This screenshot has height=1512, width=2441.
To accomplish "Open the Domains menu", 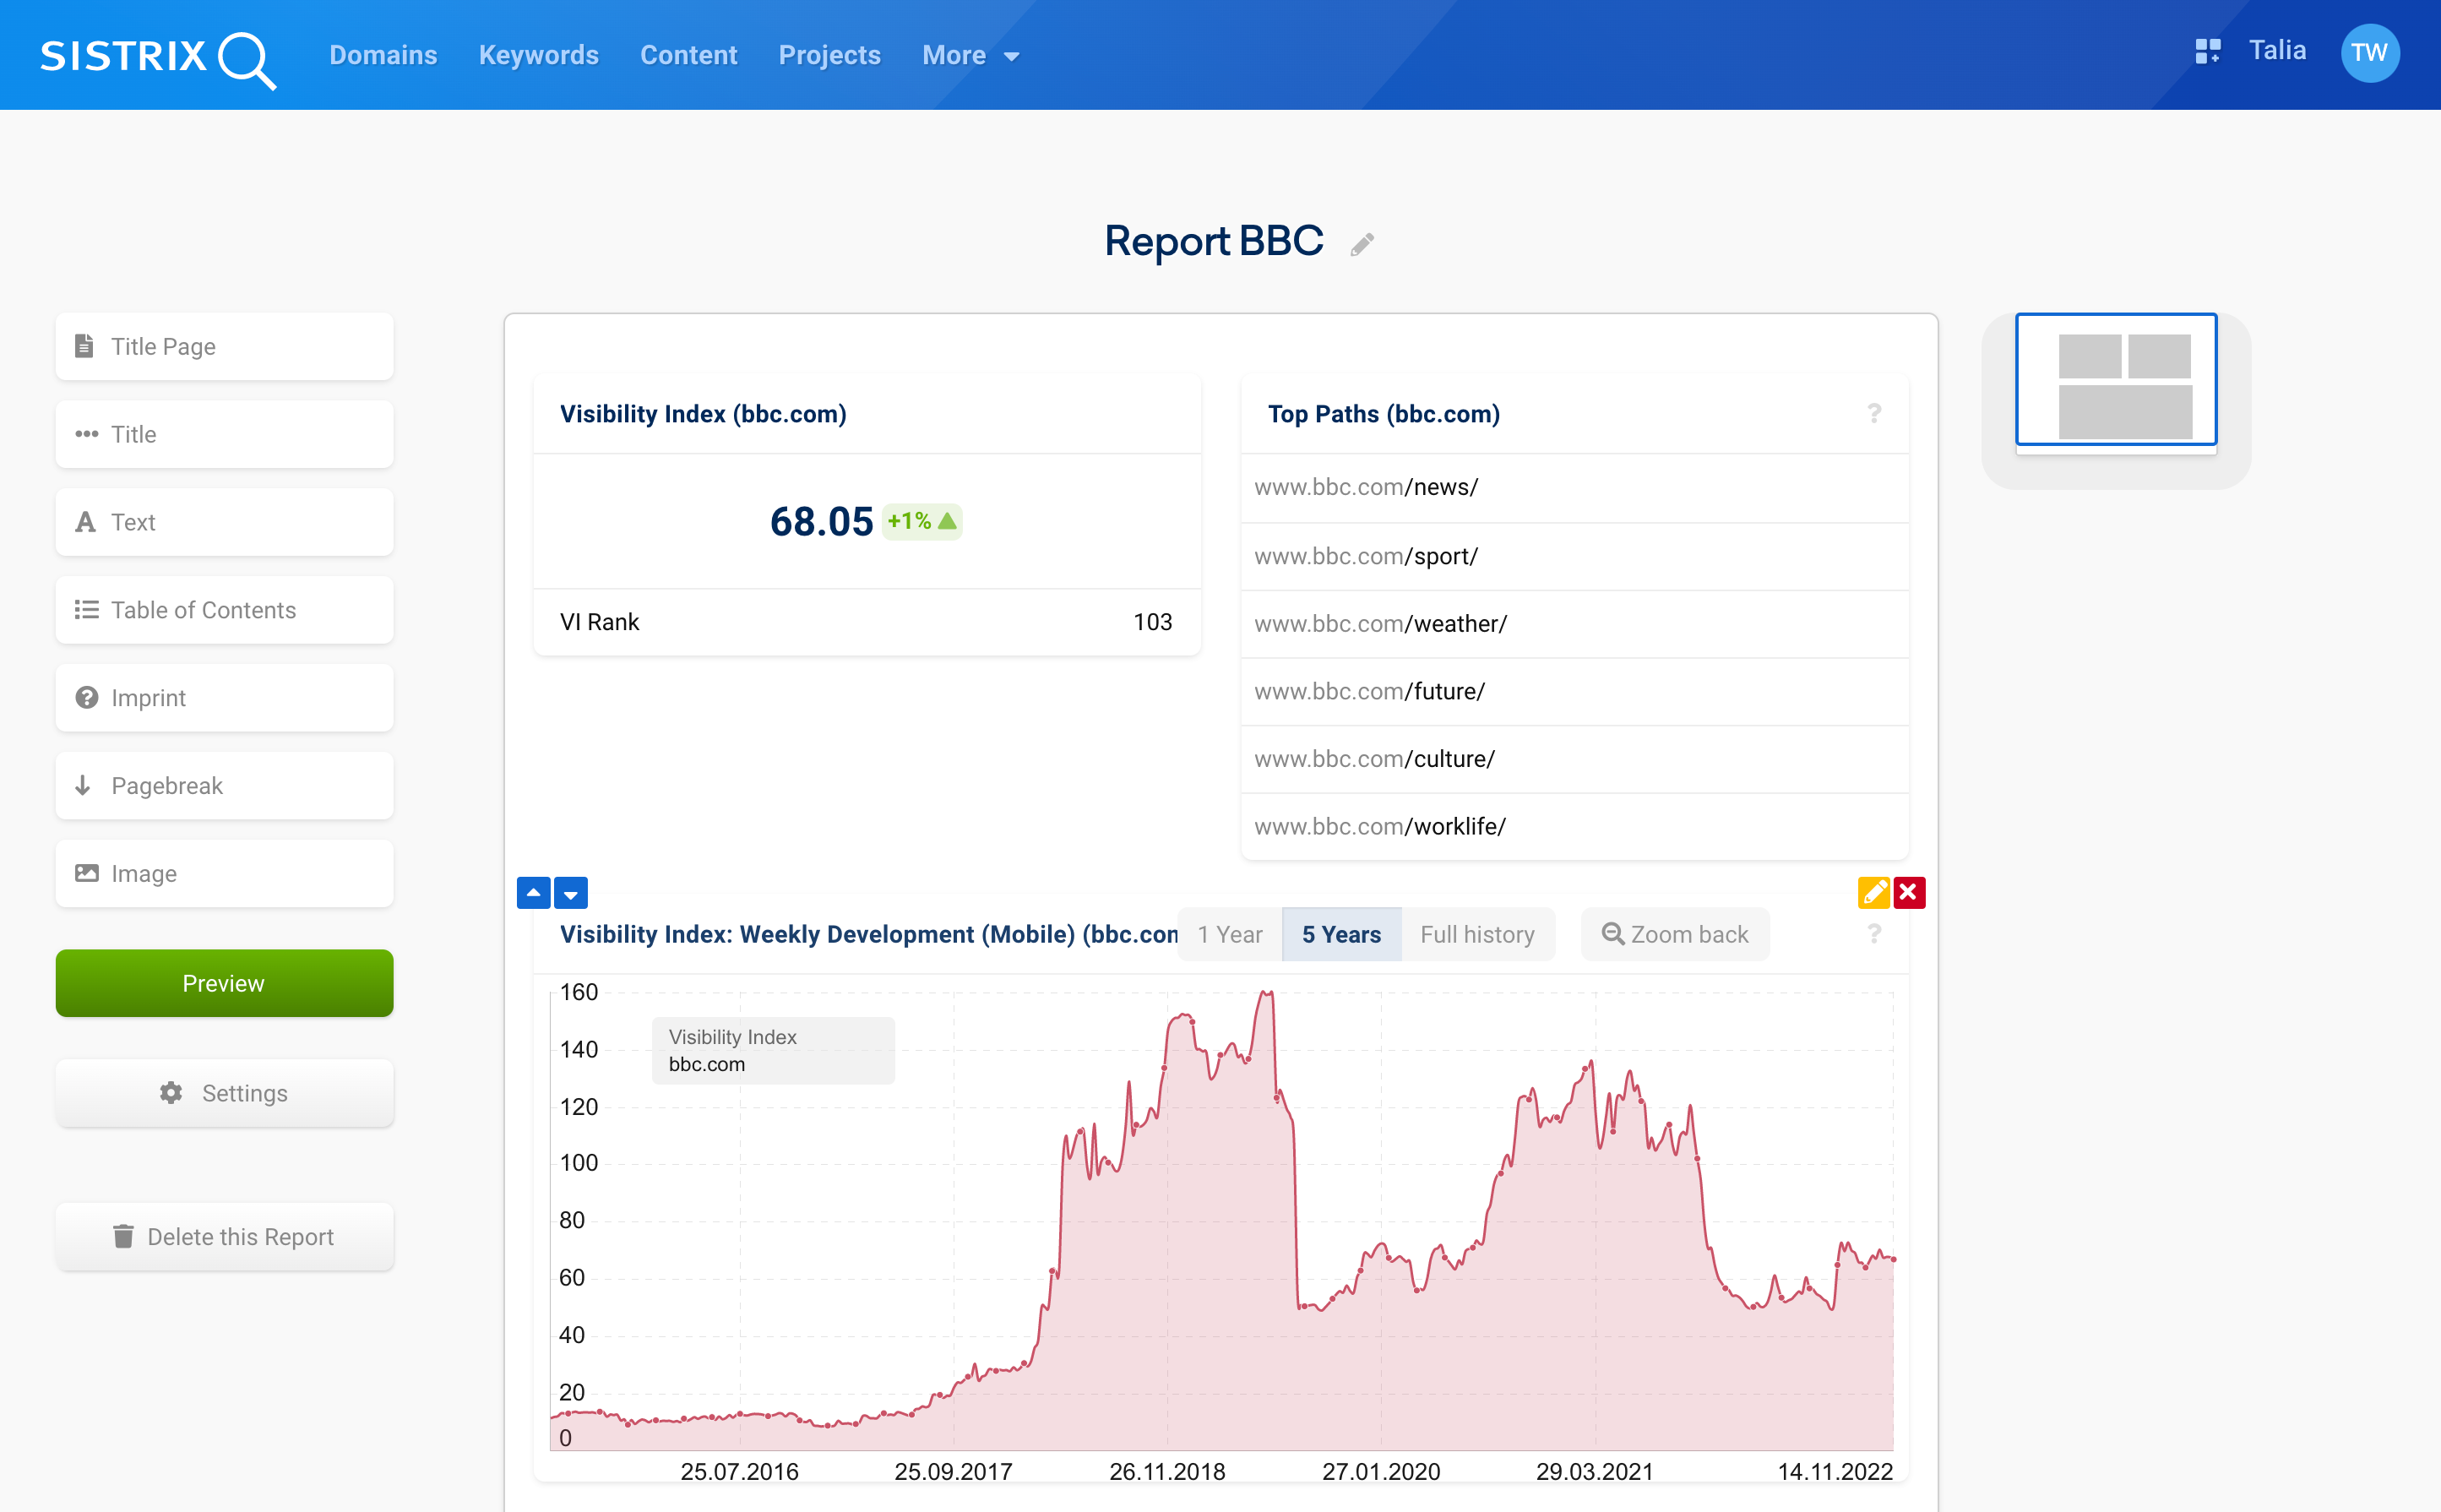I will tap(384, 55).
